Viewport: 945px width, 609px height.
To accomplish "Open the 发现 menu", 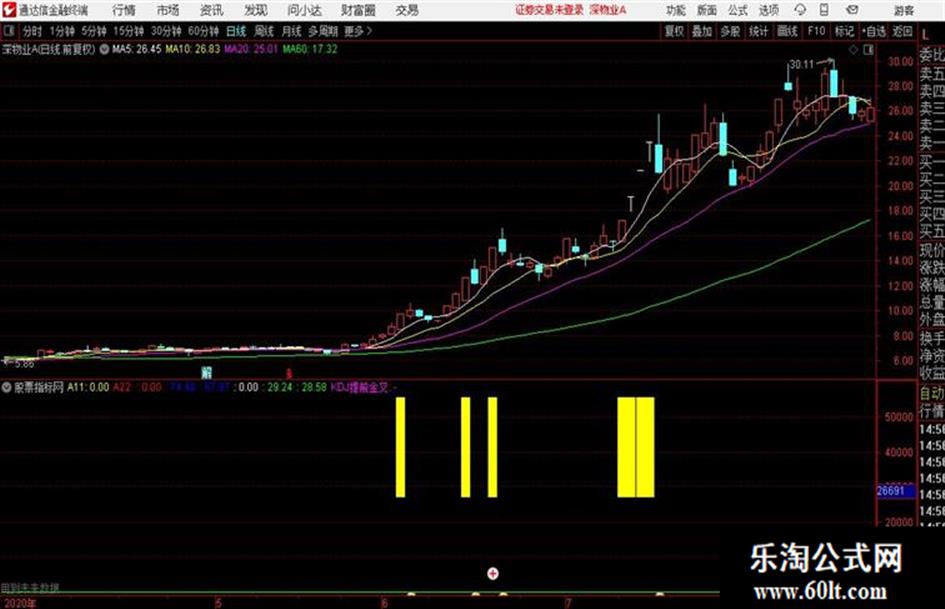I will click(x=256, y=10).
